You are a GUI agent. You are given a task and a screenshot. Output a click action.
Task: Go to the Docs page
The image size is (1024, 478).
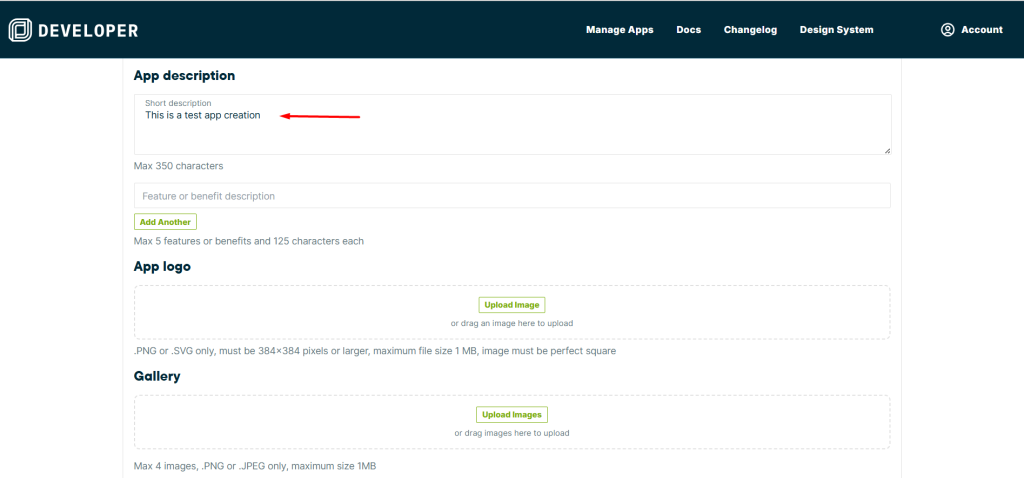[688, 30]
